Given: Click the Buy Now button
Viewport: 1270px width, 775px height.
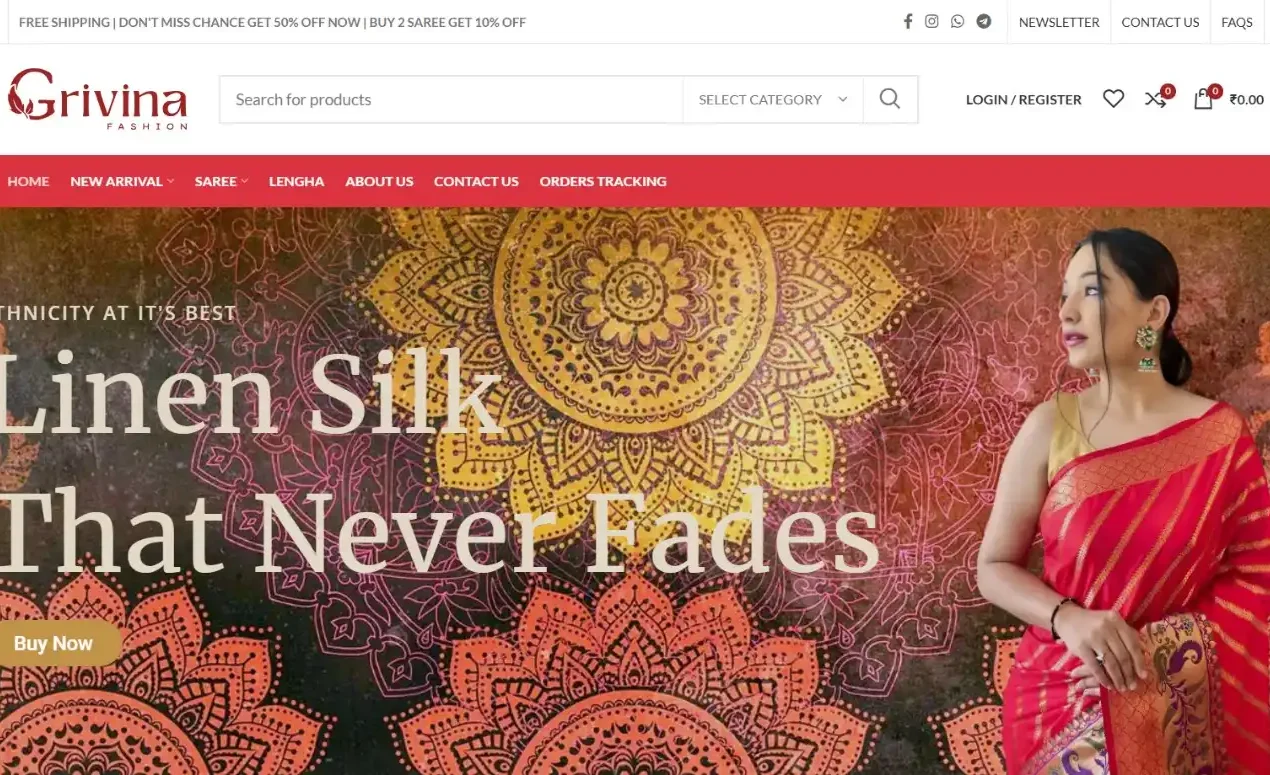Looking at the screenshot, I should [55, 643].
